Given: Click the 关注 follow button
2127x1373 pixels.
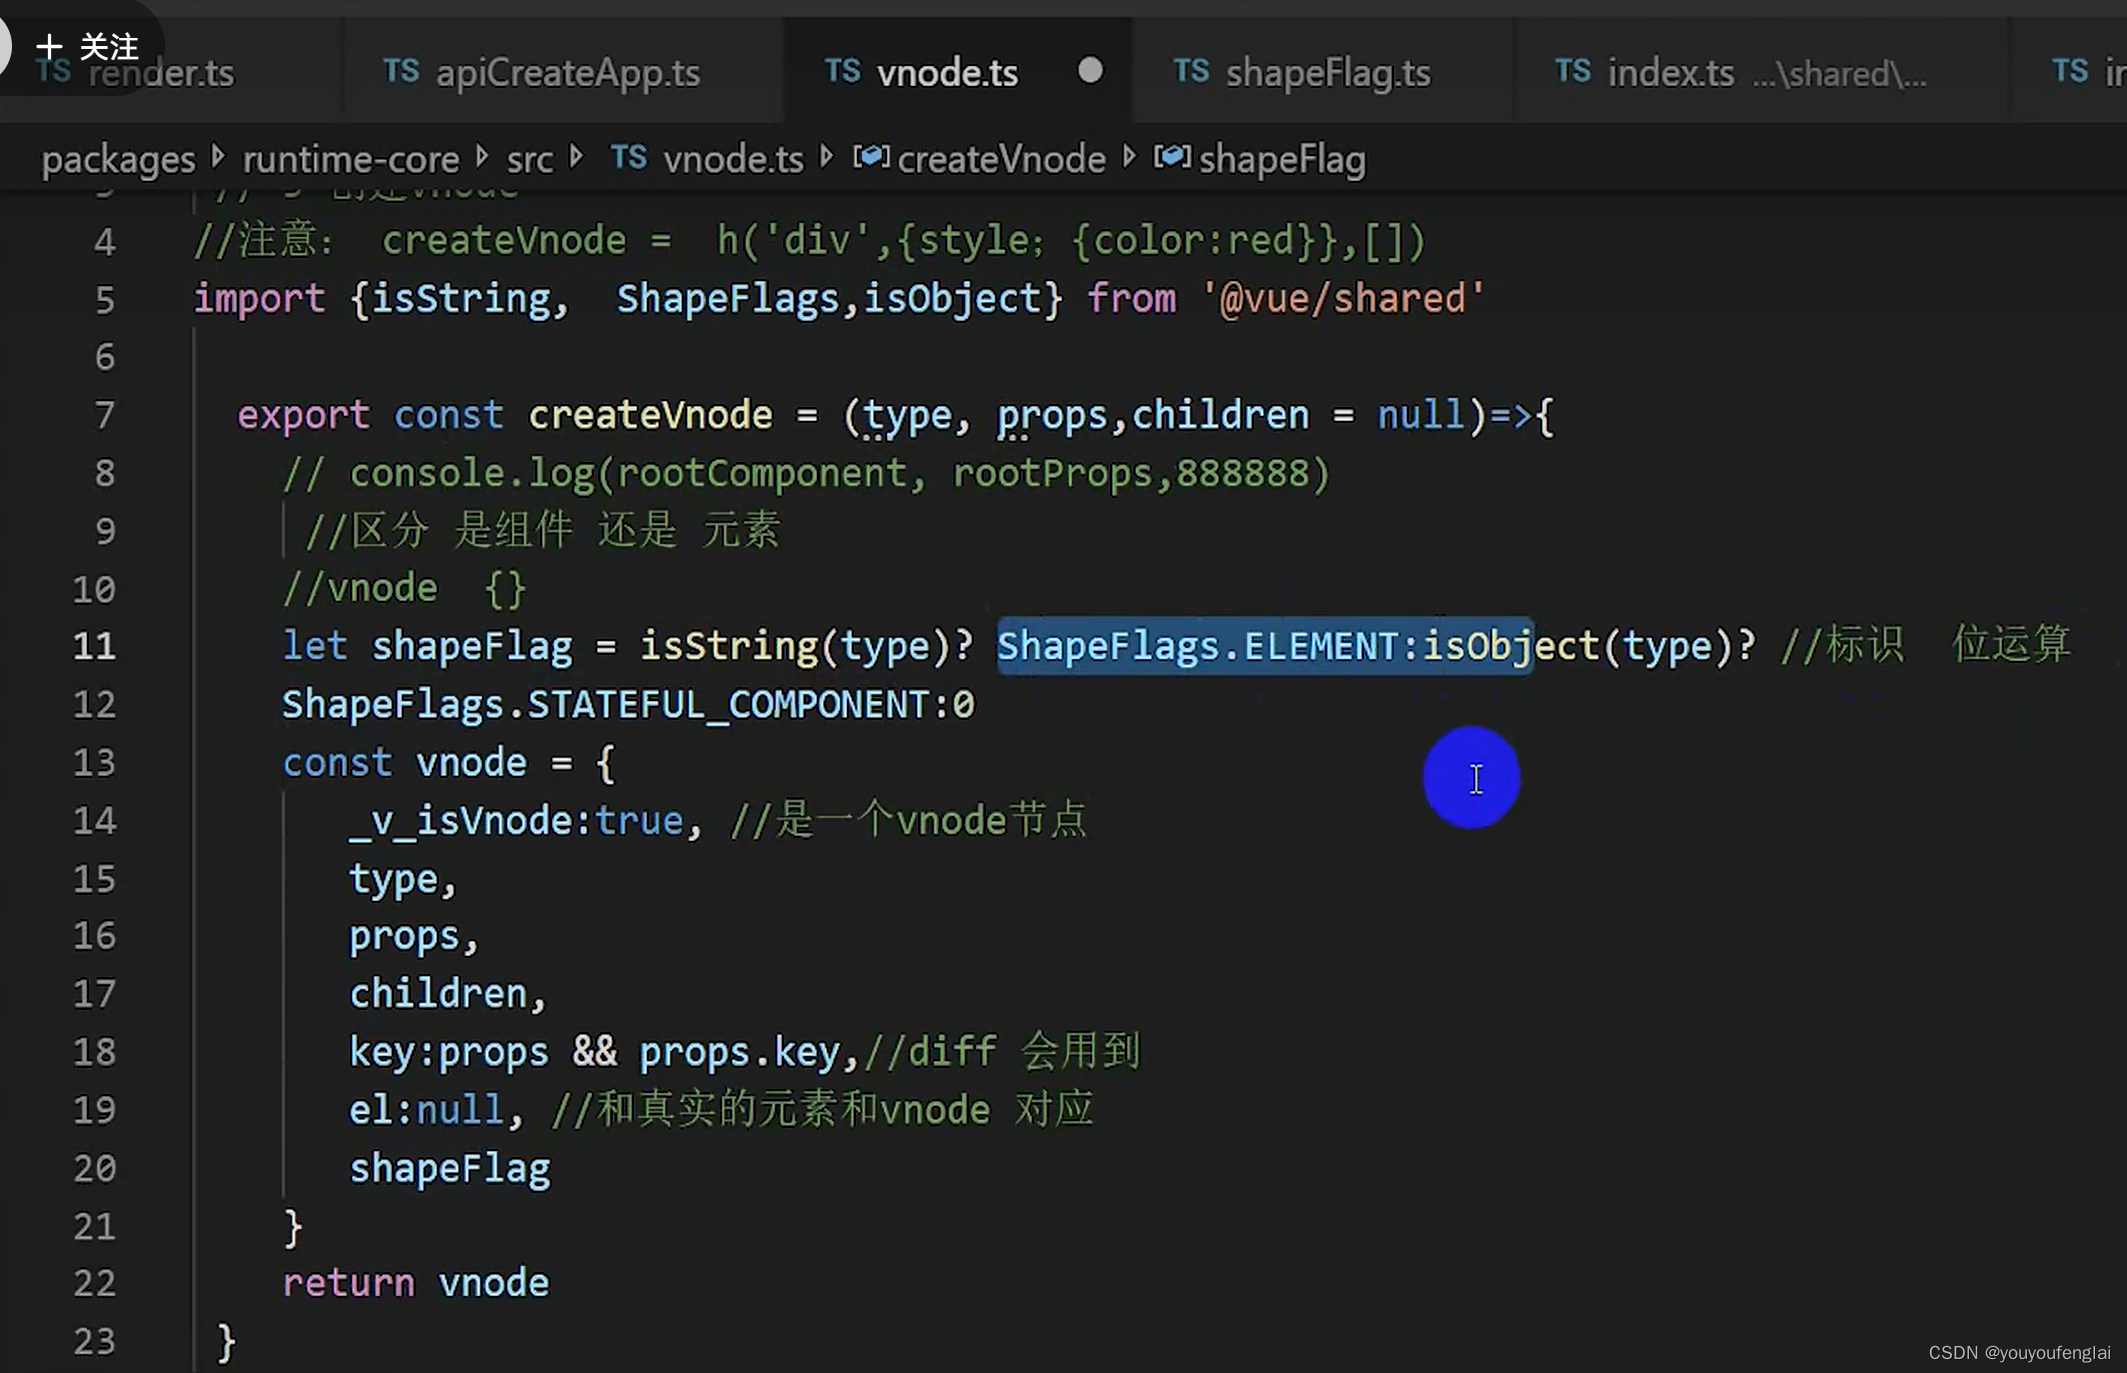Looking at the screenshot, I should pos(87,46).
